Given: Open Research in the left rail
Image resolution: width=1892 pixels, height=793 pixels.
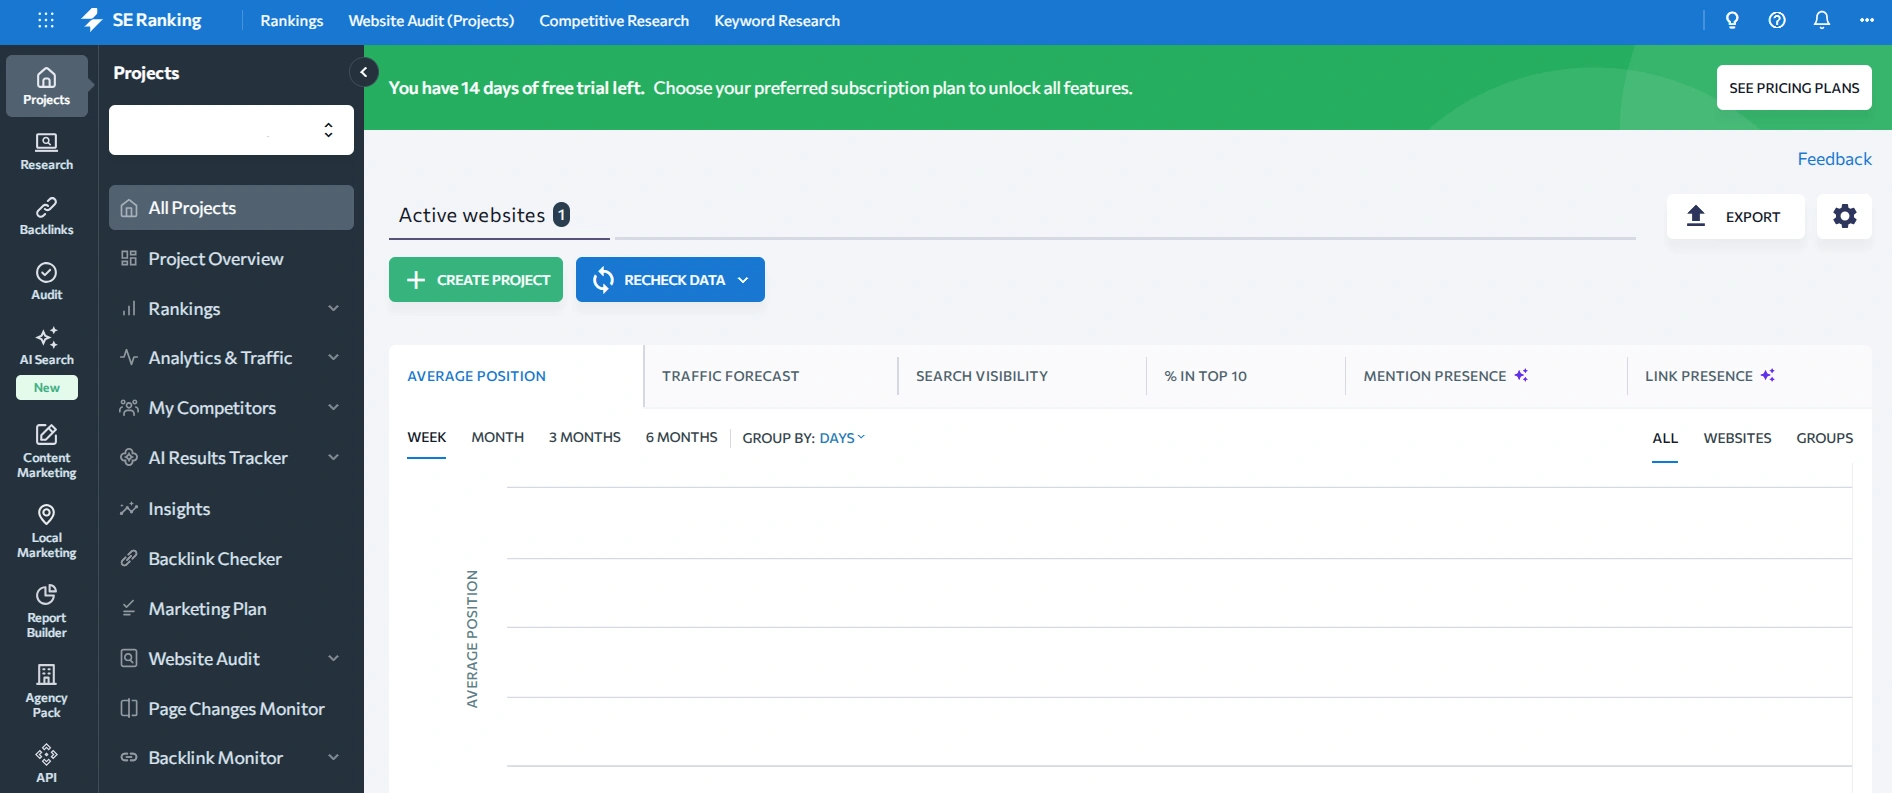Looking at the screenshot, I should coord(47,151).
